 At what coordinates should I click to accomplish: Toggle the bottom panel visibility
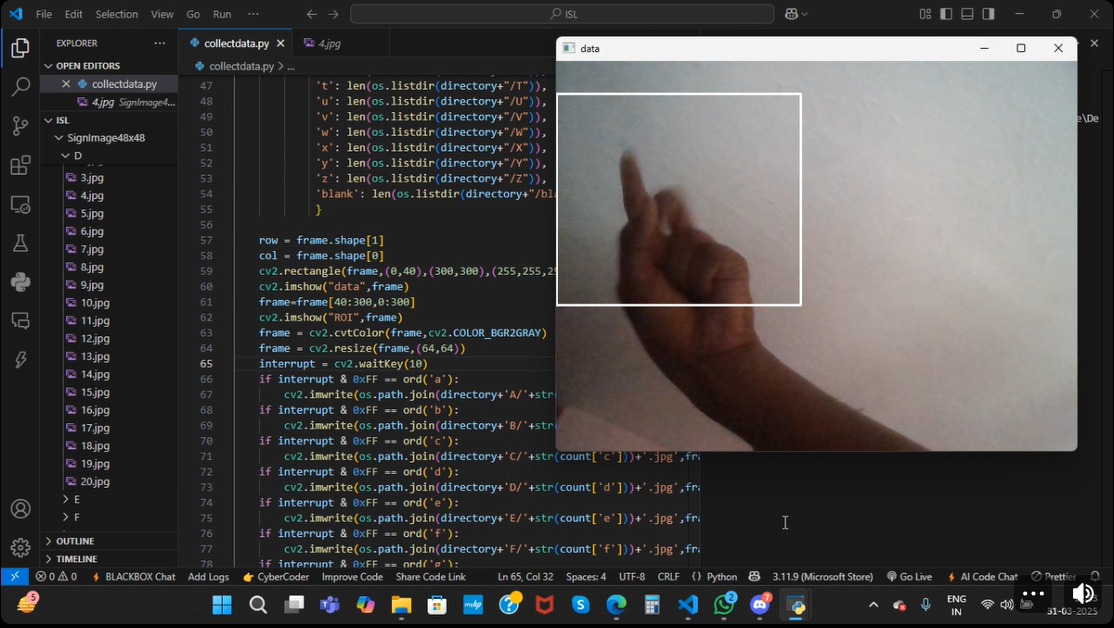coord(967,13)
